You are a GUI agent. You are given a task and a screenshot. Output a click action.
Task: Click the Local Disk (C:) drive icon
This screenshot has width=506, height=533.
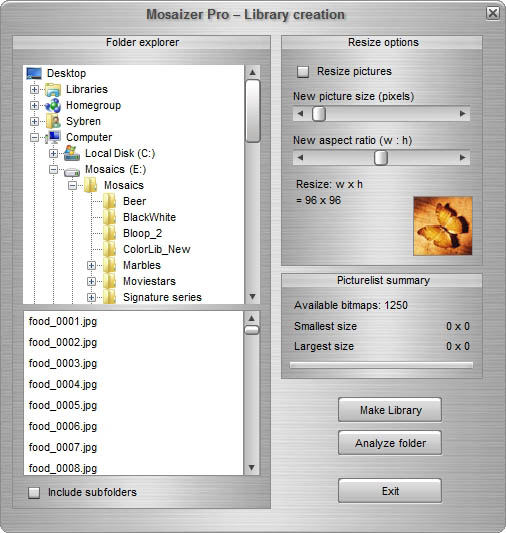point(72,153)
